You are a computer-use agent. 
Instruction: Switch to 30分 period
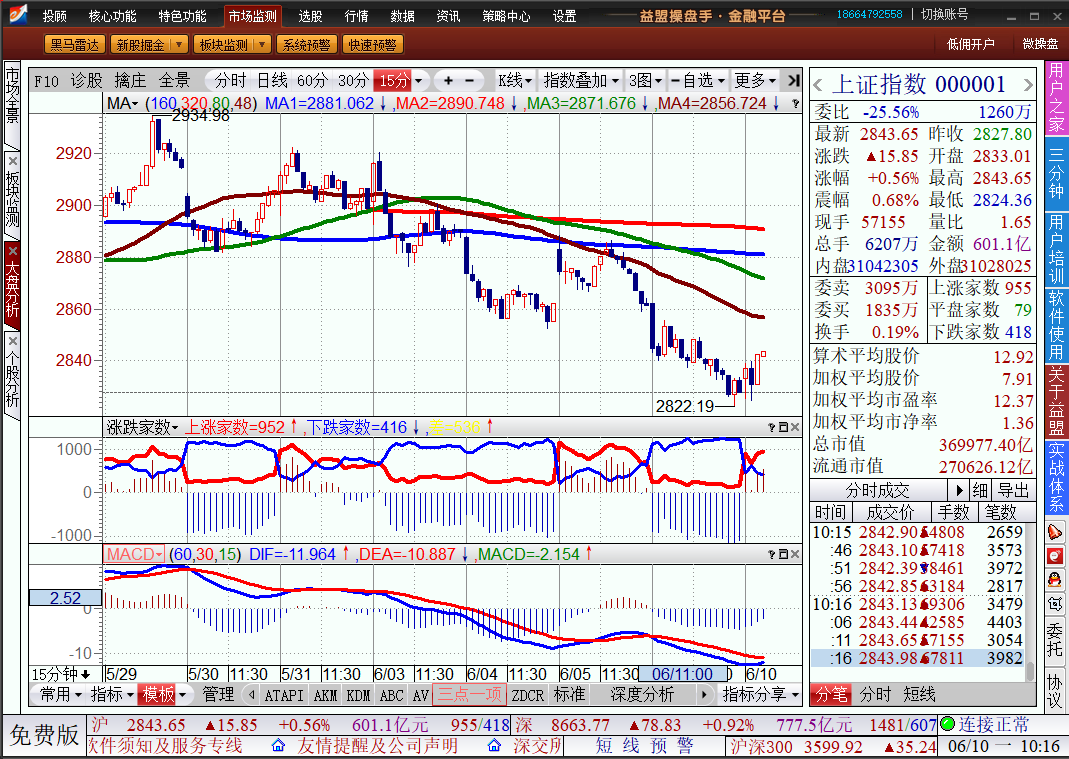pos(353,81)
